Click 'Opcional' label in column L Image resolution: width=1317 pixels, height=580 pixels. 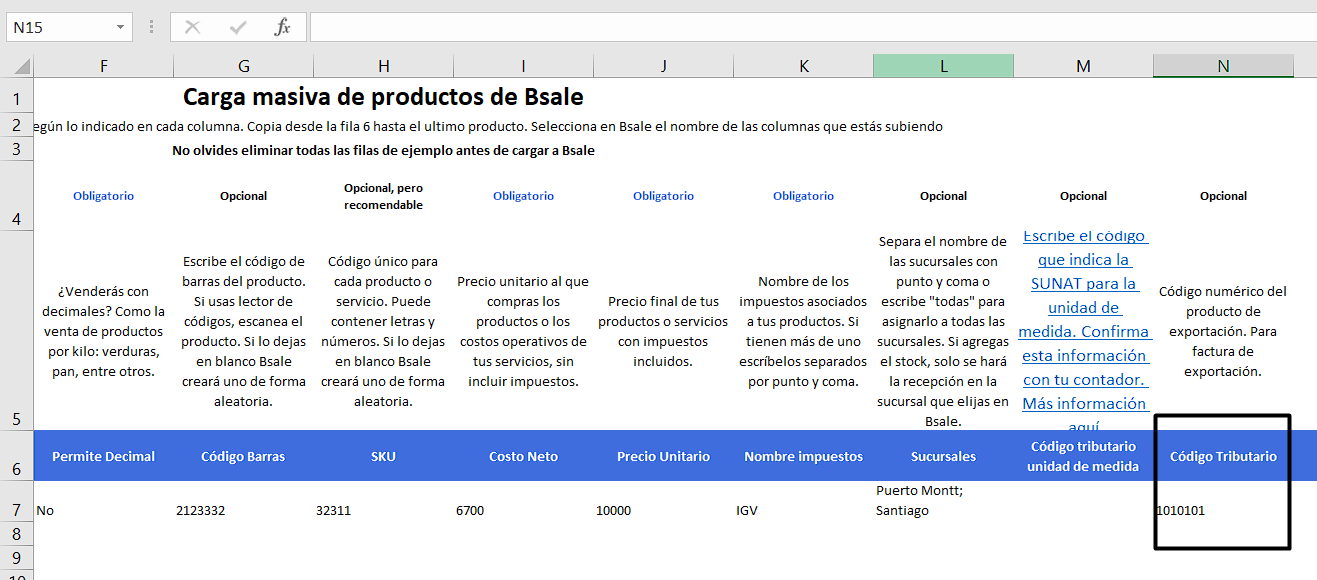(943, 196)
